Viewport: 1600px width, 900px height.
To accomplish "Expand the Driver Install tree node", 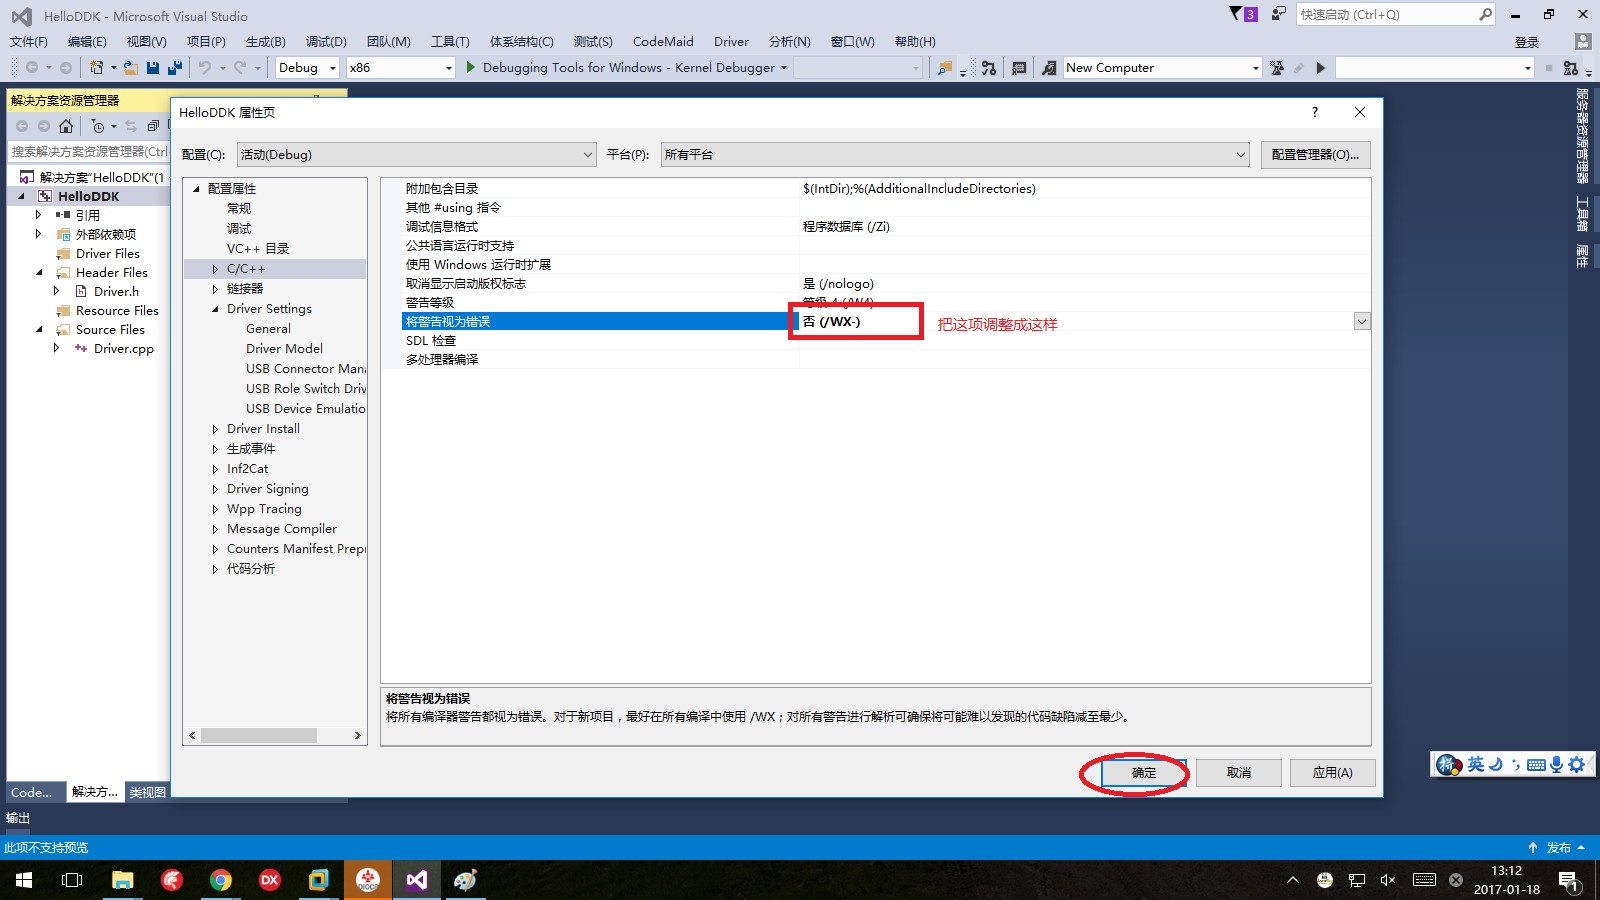I will pyautogui.click(x=215, y=429).
